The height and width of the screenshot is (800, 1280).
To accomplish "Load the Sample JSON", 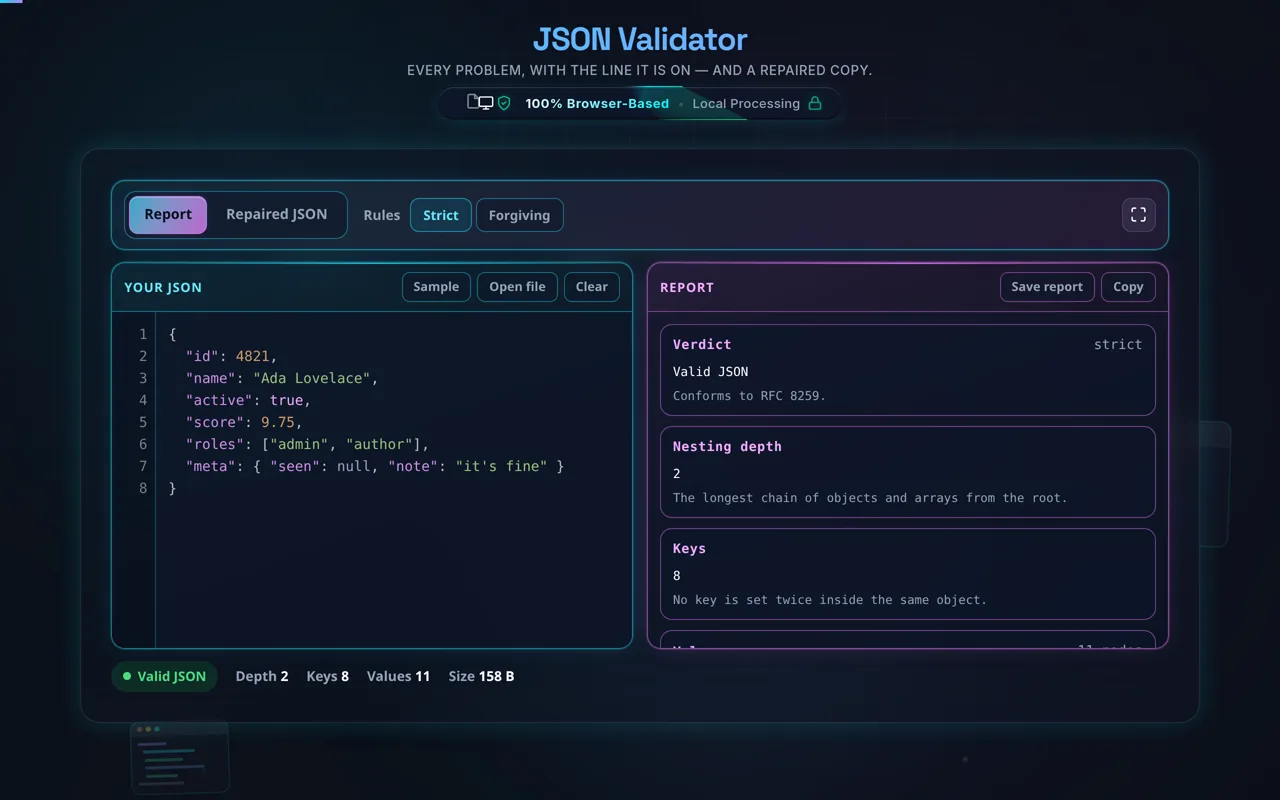I will pos(436,287).
